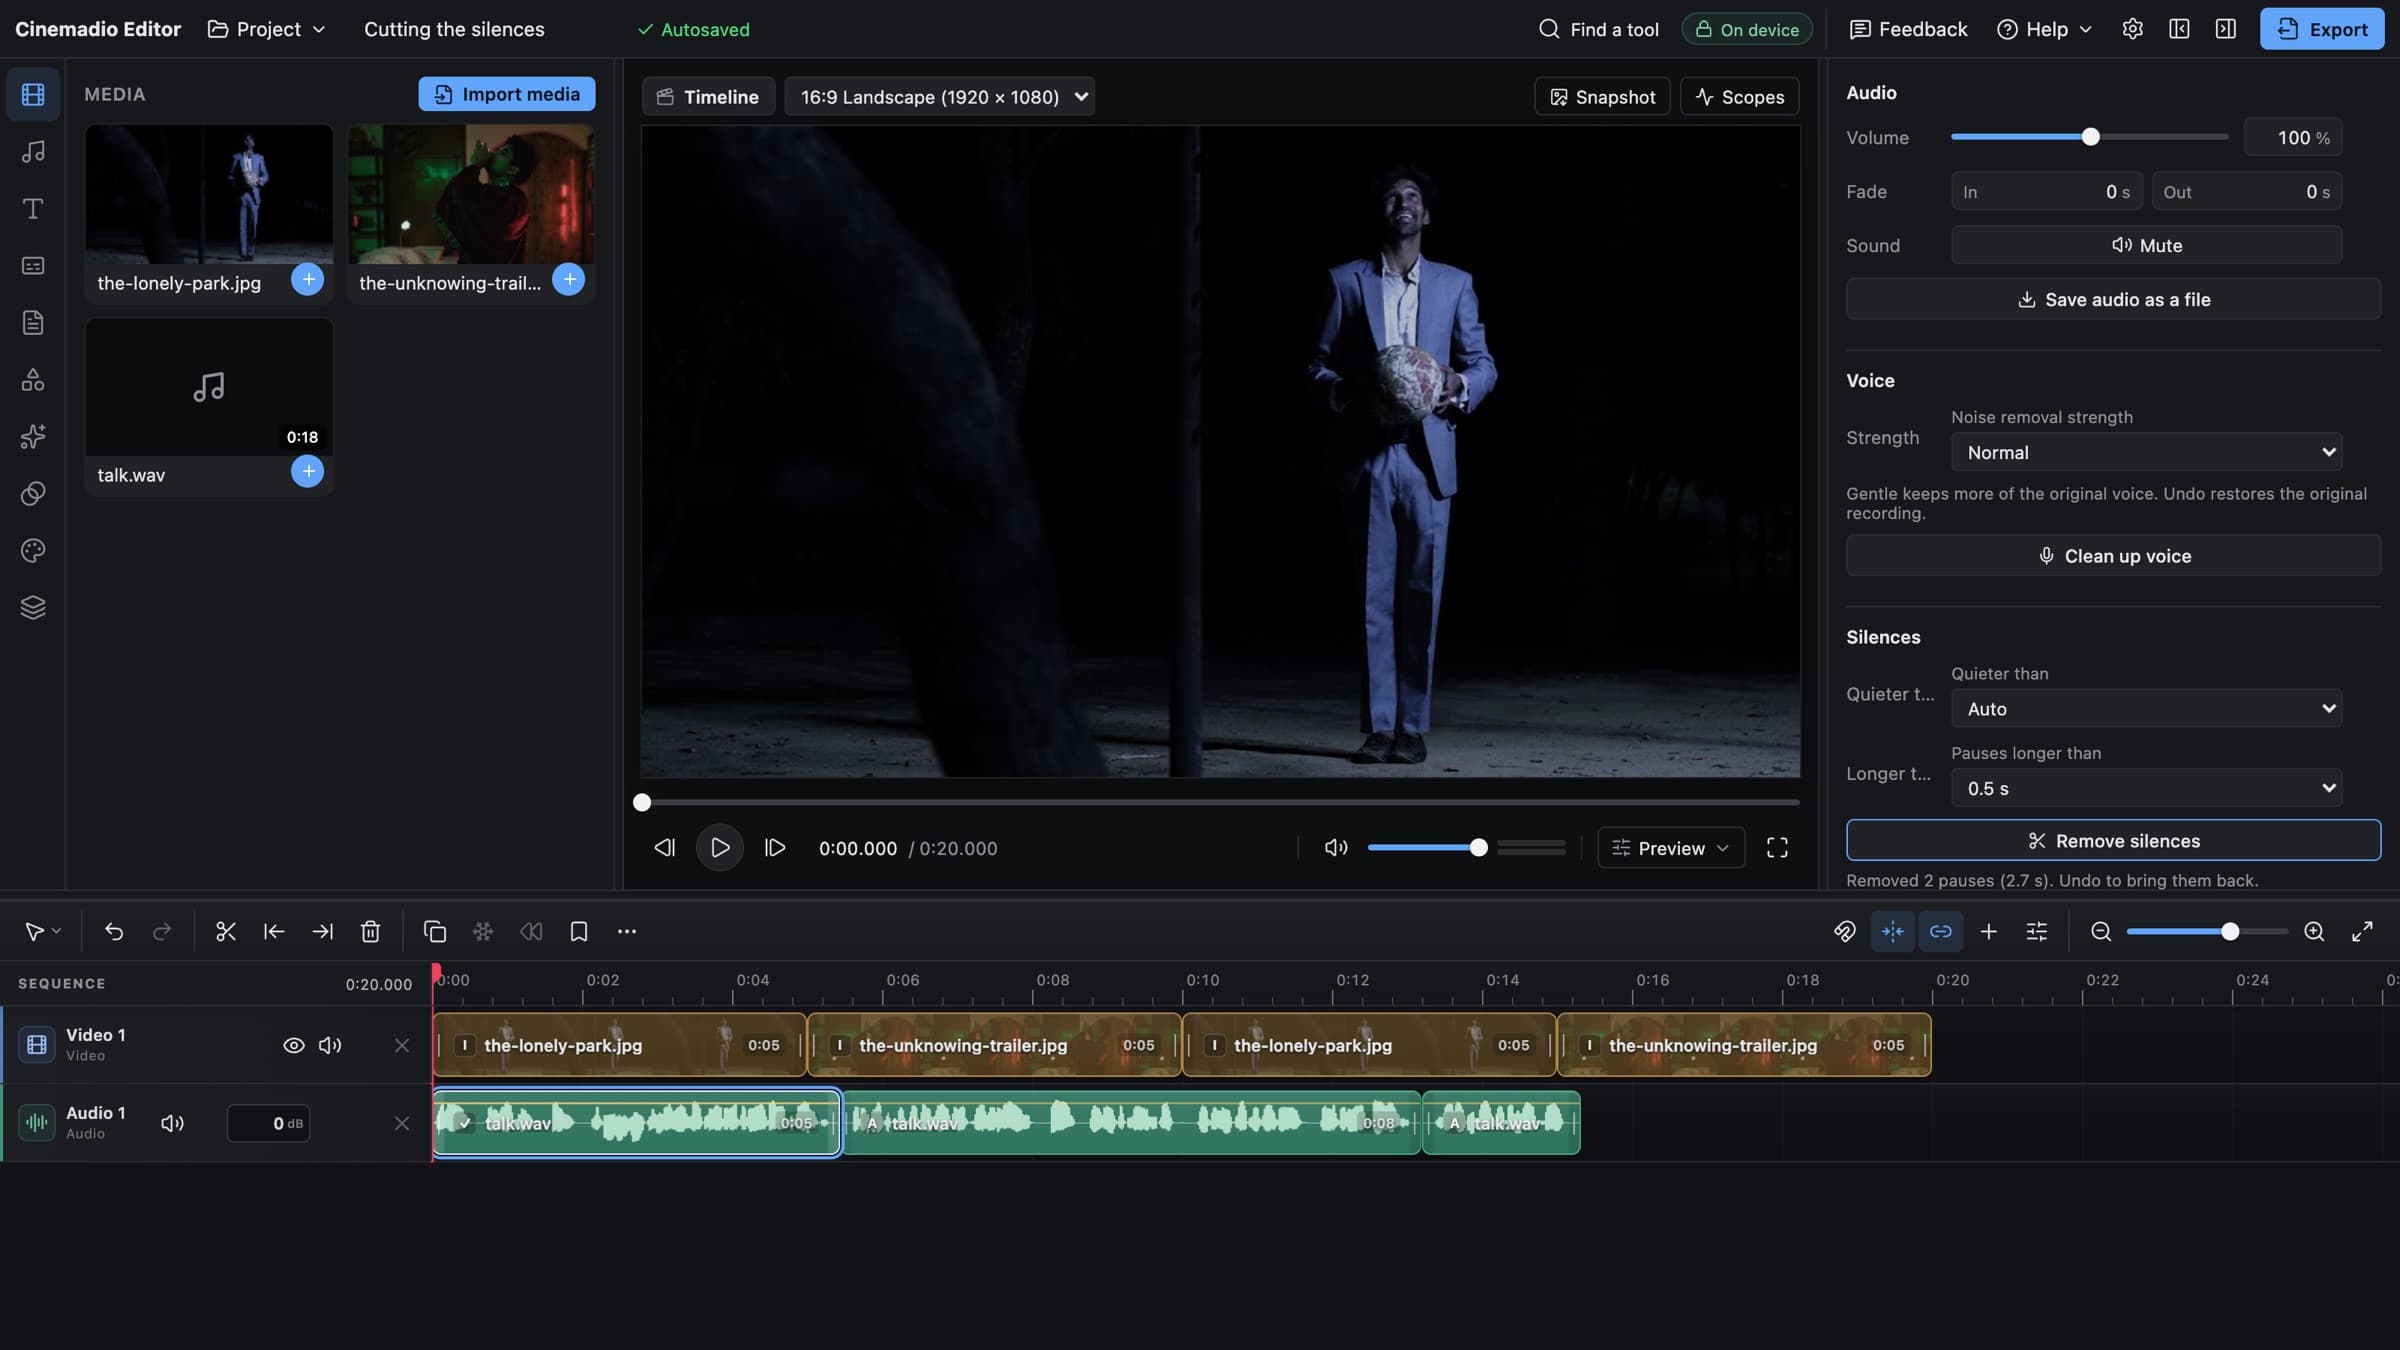
Task: Add a bookmark marker to timeline
Action: (579, 932)
